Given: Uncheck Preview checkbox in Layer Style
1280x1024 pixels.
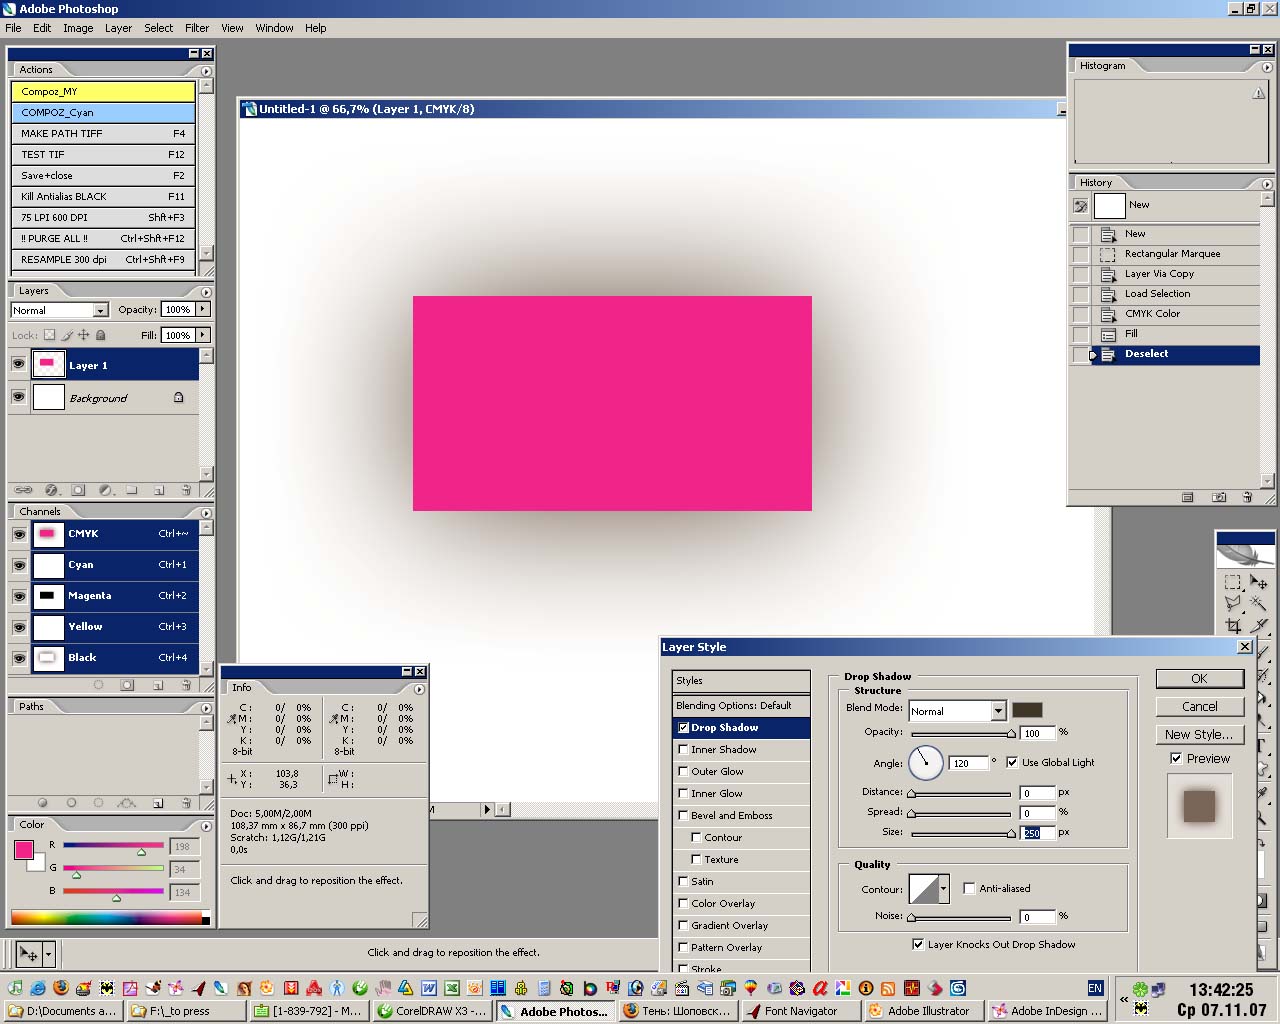Looking at the screenshot, I should (1176, 758).
